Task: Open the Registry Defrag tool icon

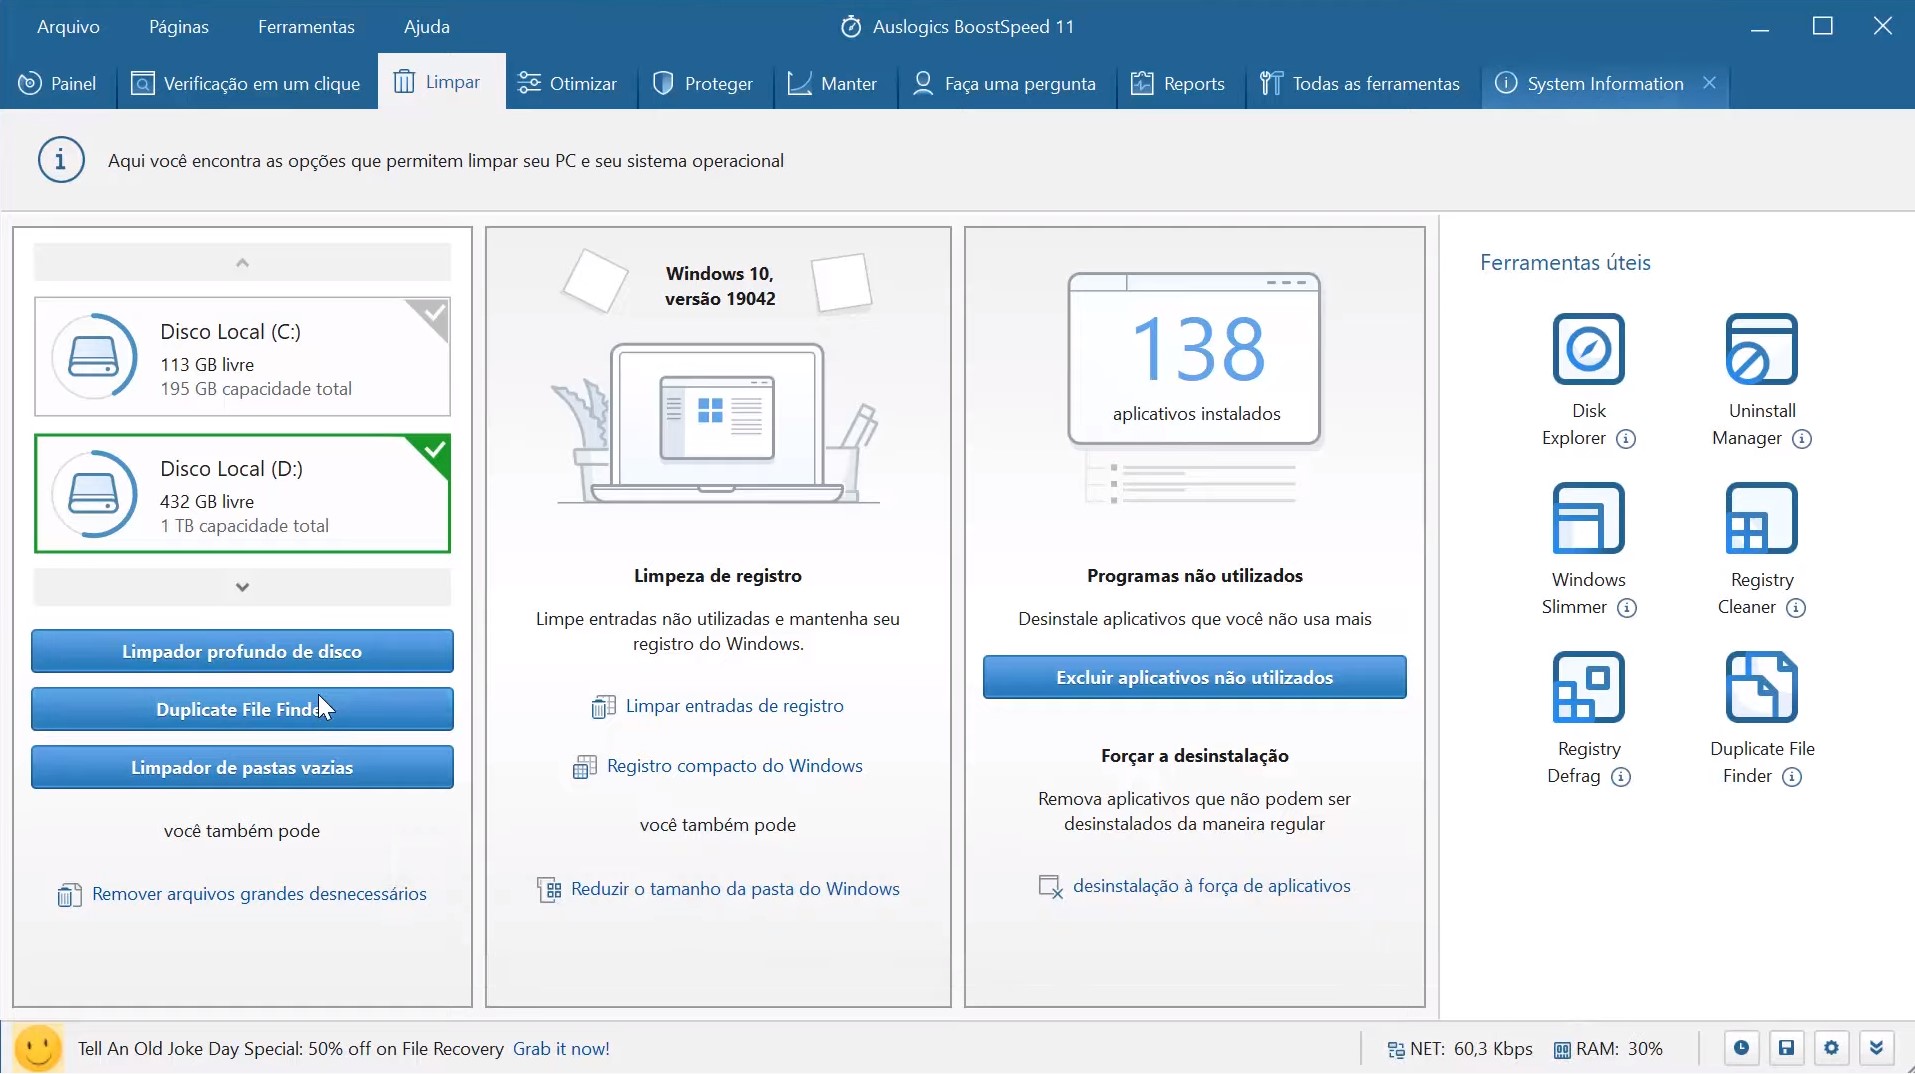Action: pyautogui.click(x=1588, y=687)
